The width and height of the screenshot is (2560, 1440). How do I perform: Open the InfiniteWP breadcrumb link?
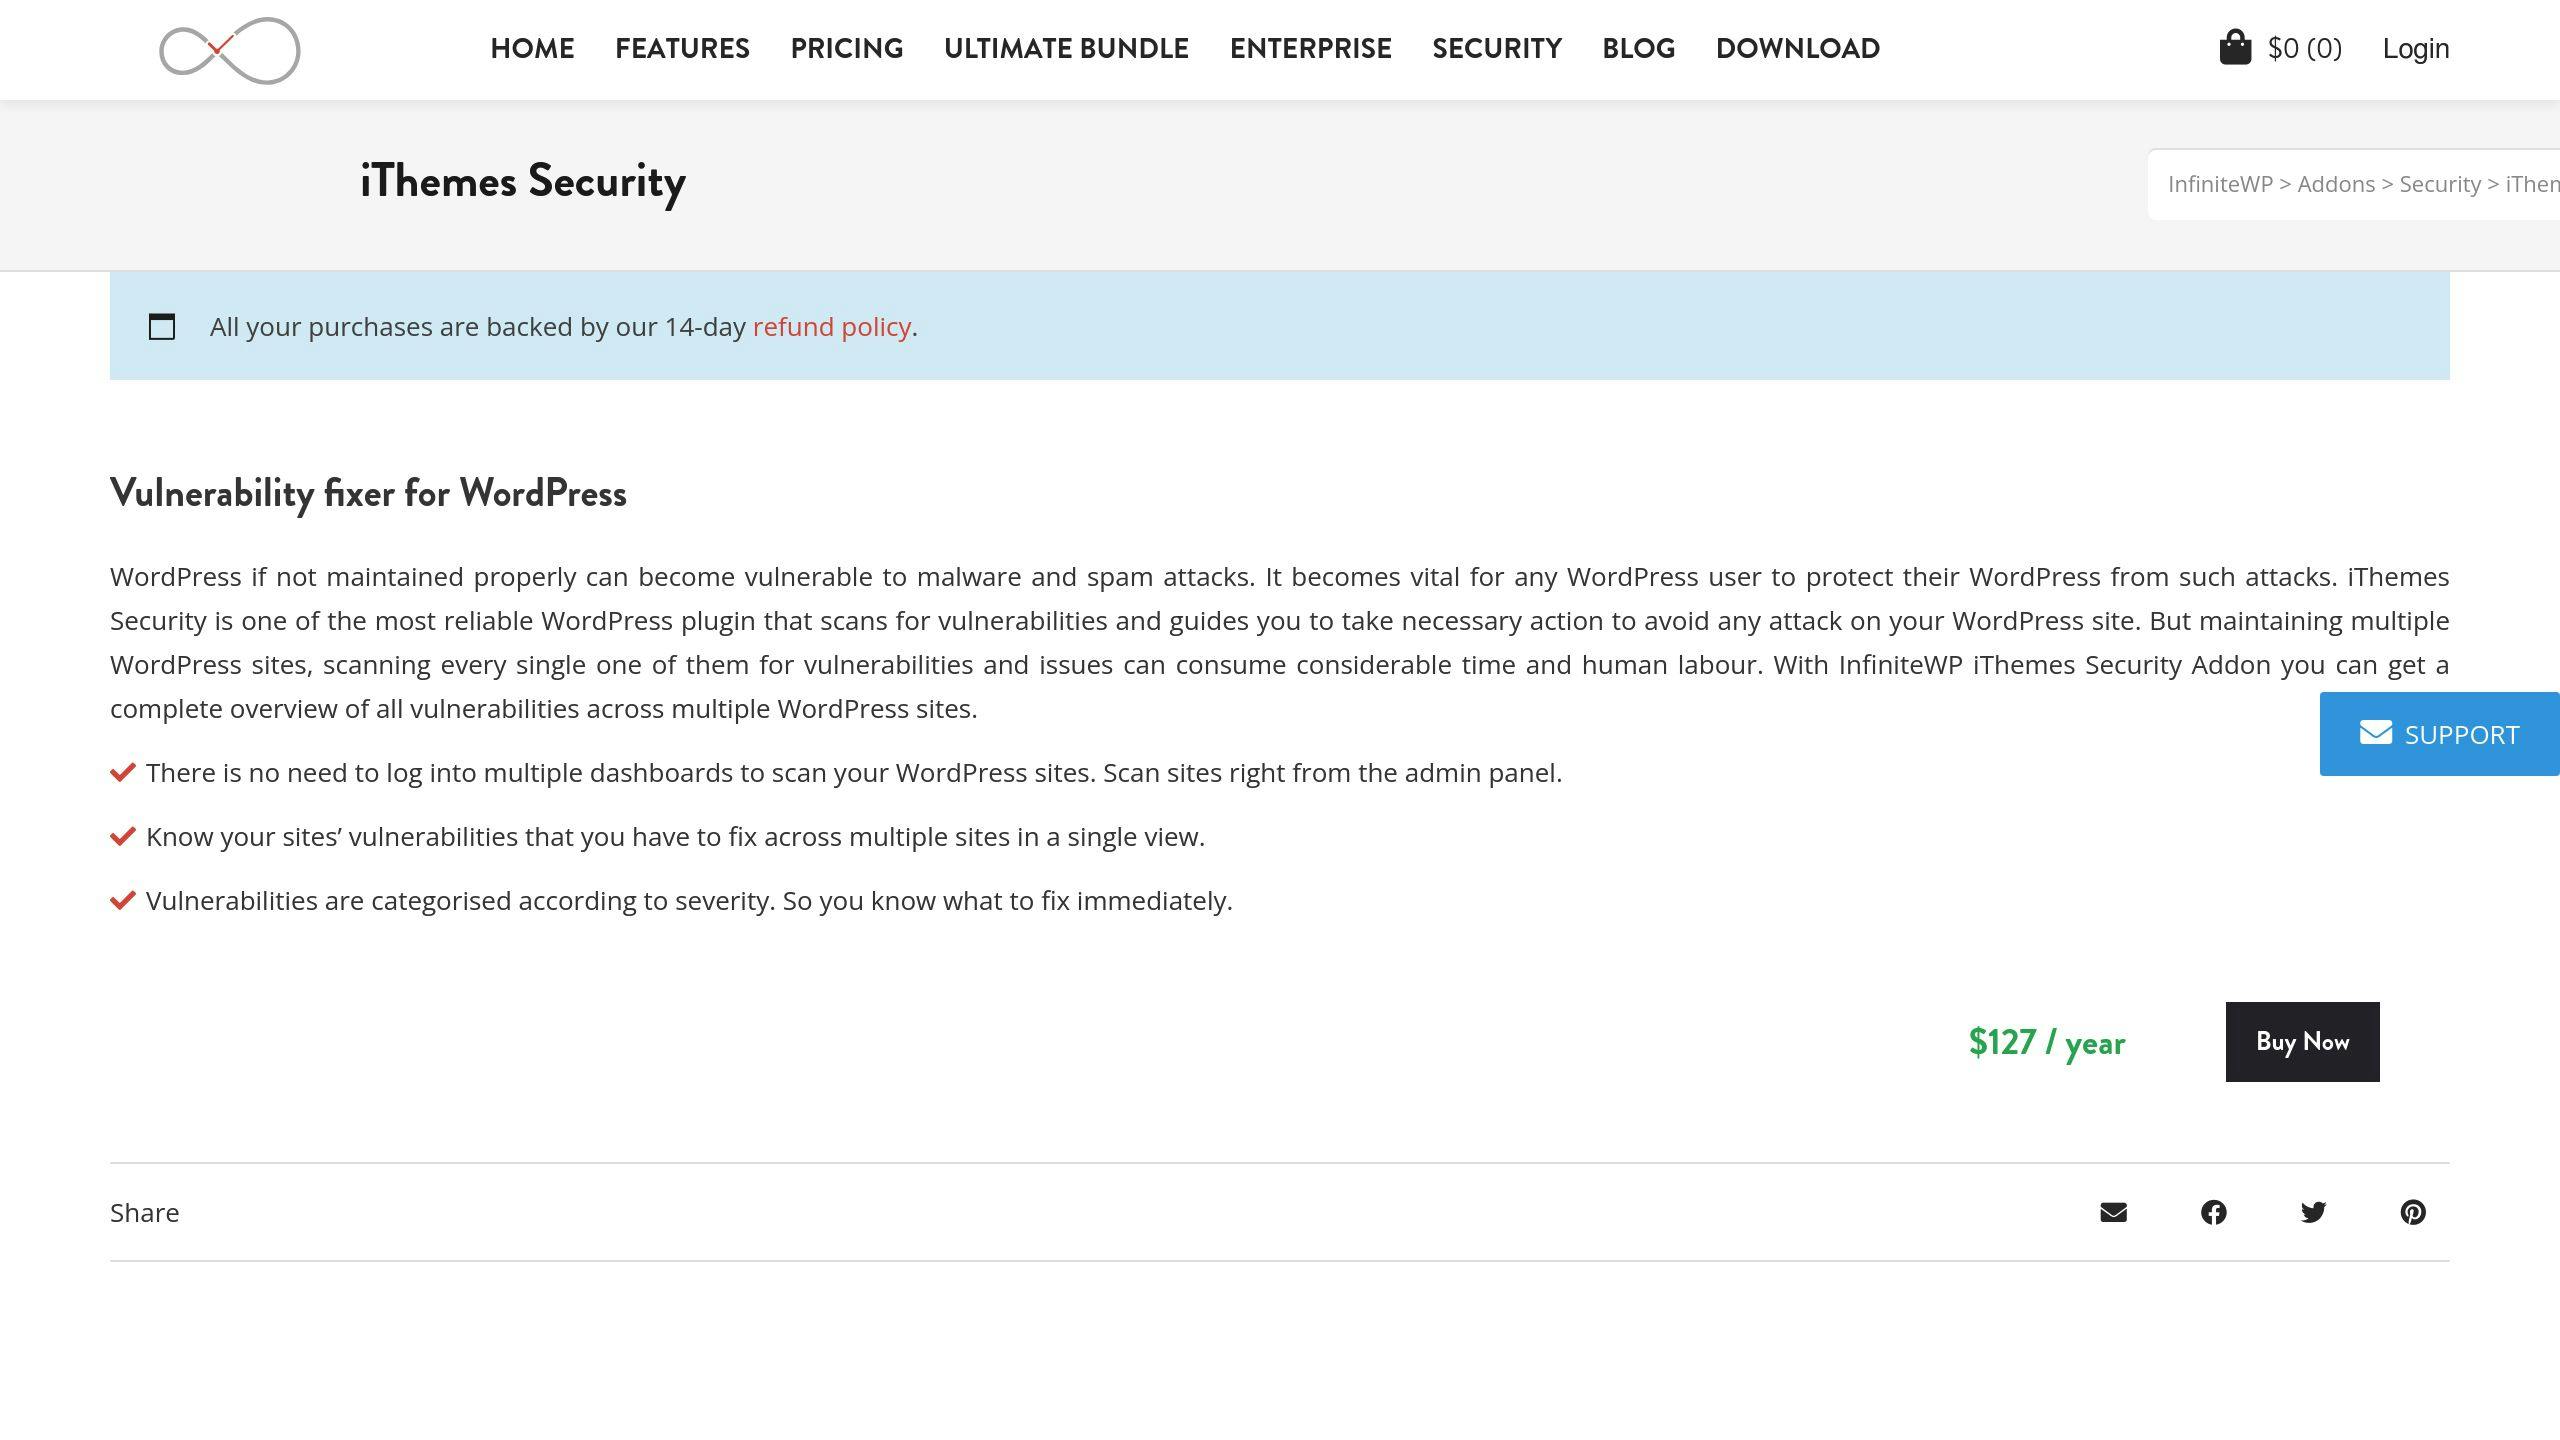(2219, 183)
